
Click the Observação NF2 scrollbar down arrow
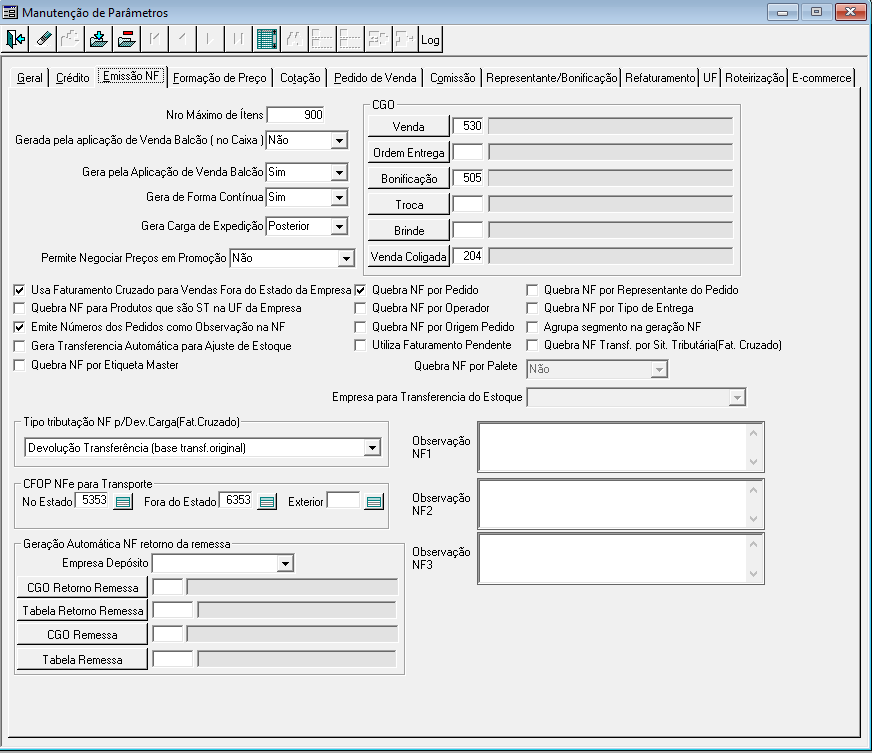754,519
